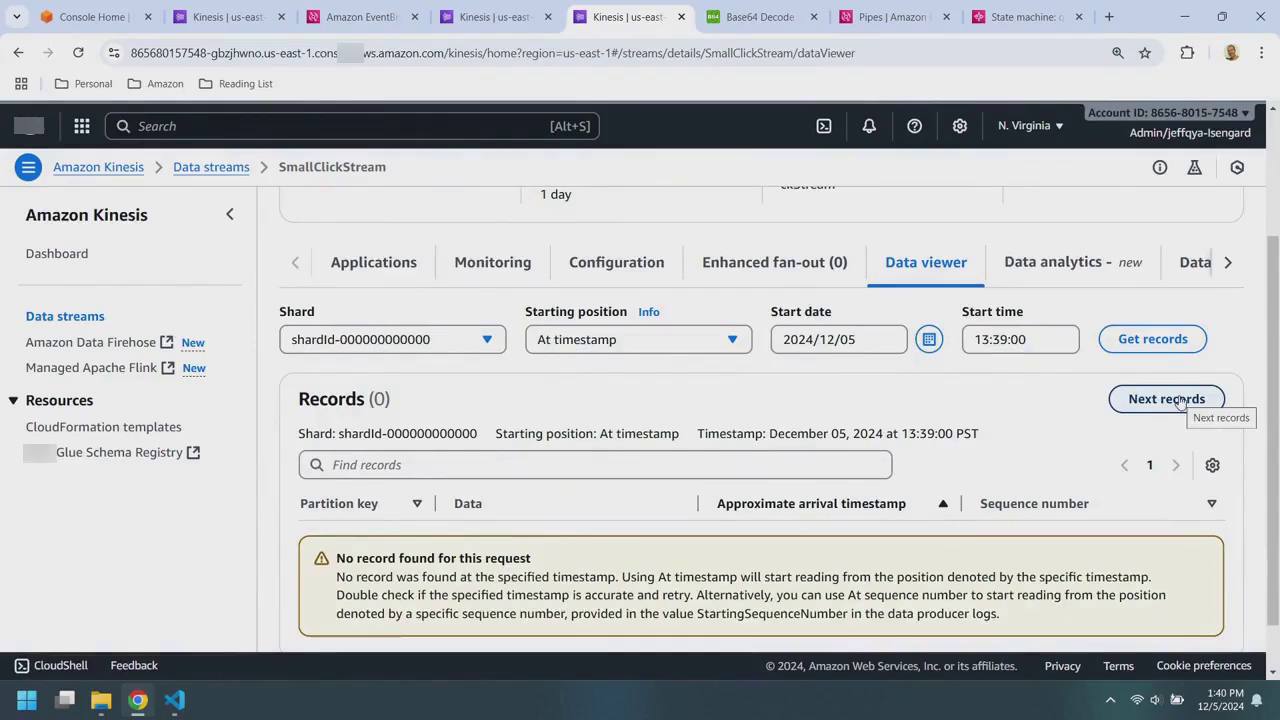Open Windows Start menu
The image size is (1280, 720).
point(27,700)
